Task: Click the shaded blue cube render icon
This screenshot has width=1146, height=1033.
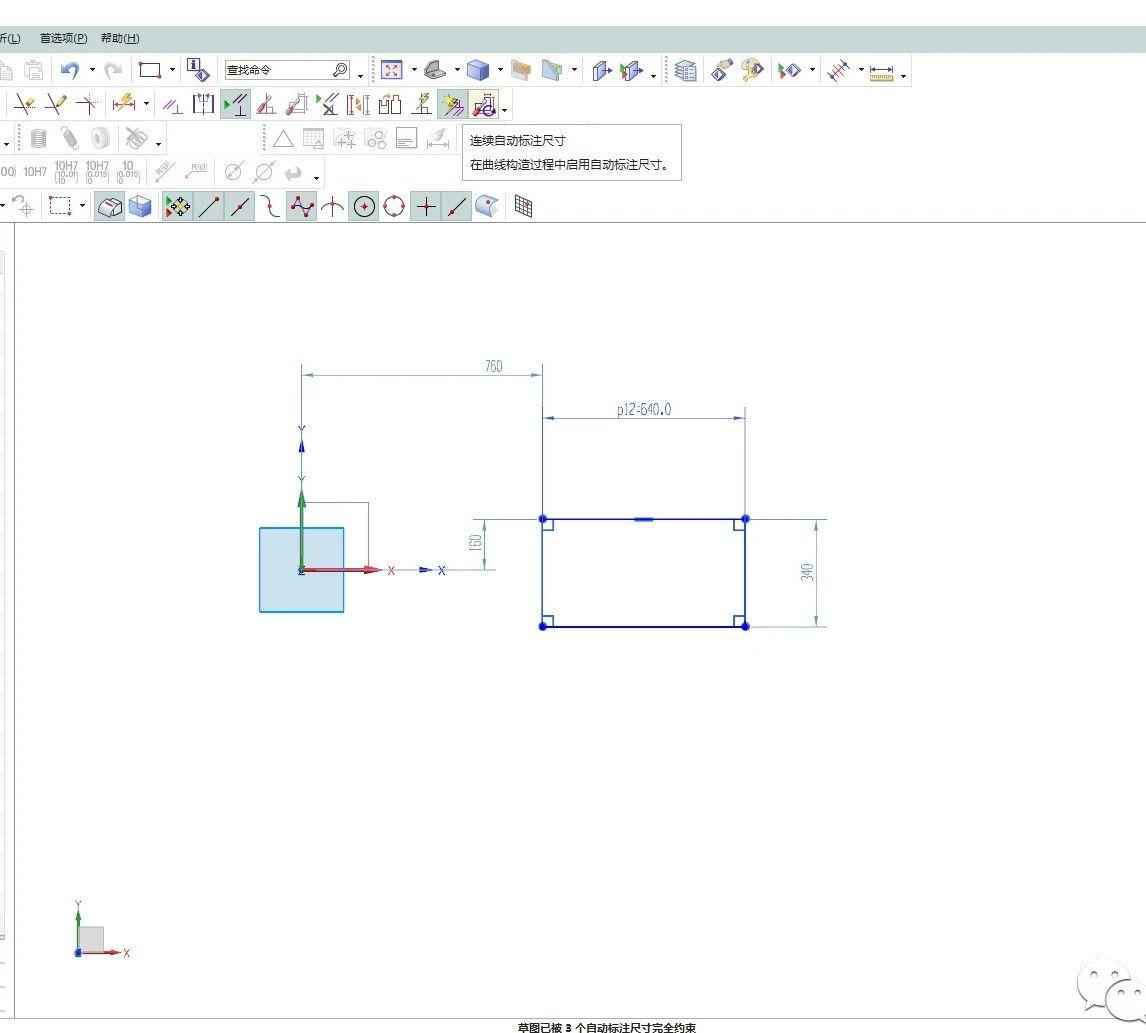Action: click(478, 70)
